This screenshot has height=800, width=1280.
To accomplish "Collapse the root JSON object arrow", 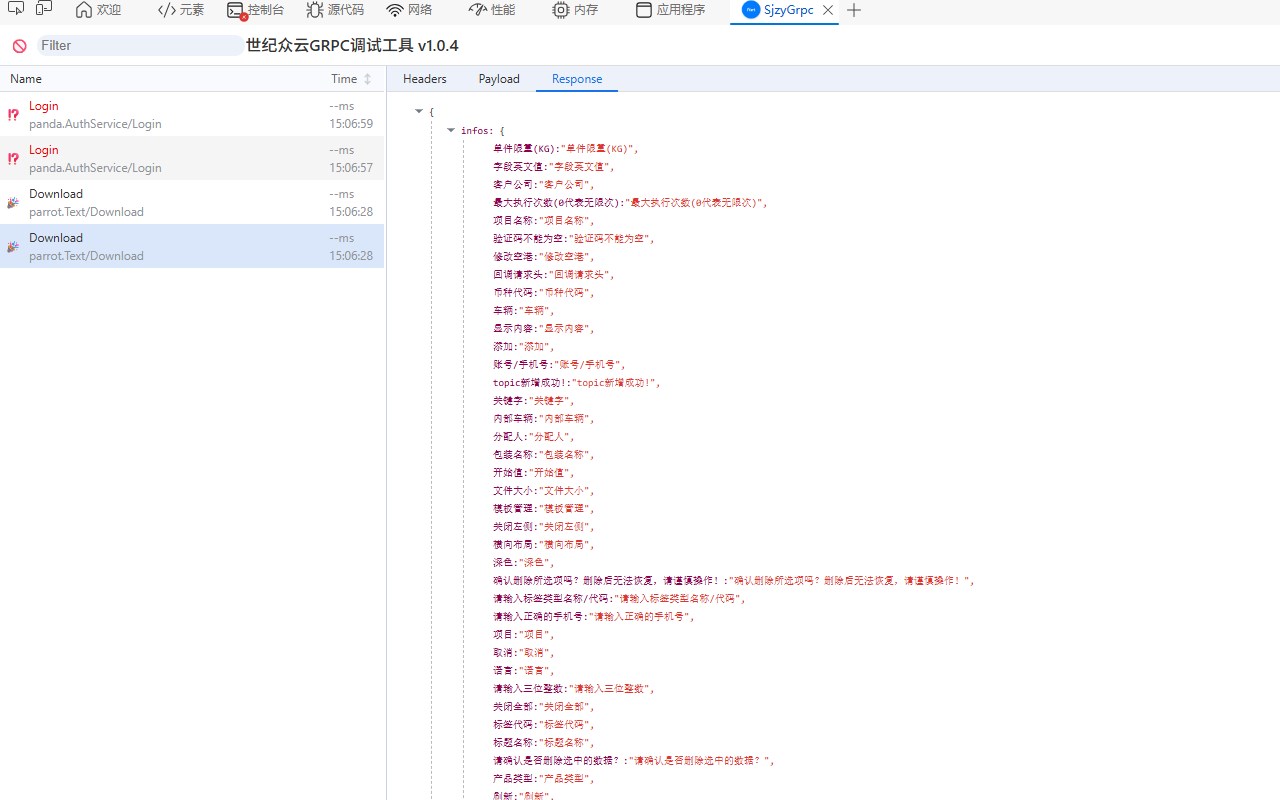I will tap(419, 112).
